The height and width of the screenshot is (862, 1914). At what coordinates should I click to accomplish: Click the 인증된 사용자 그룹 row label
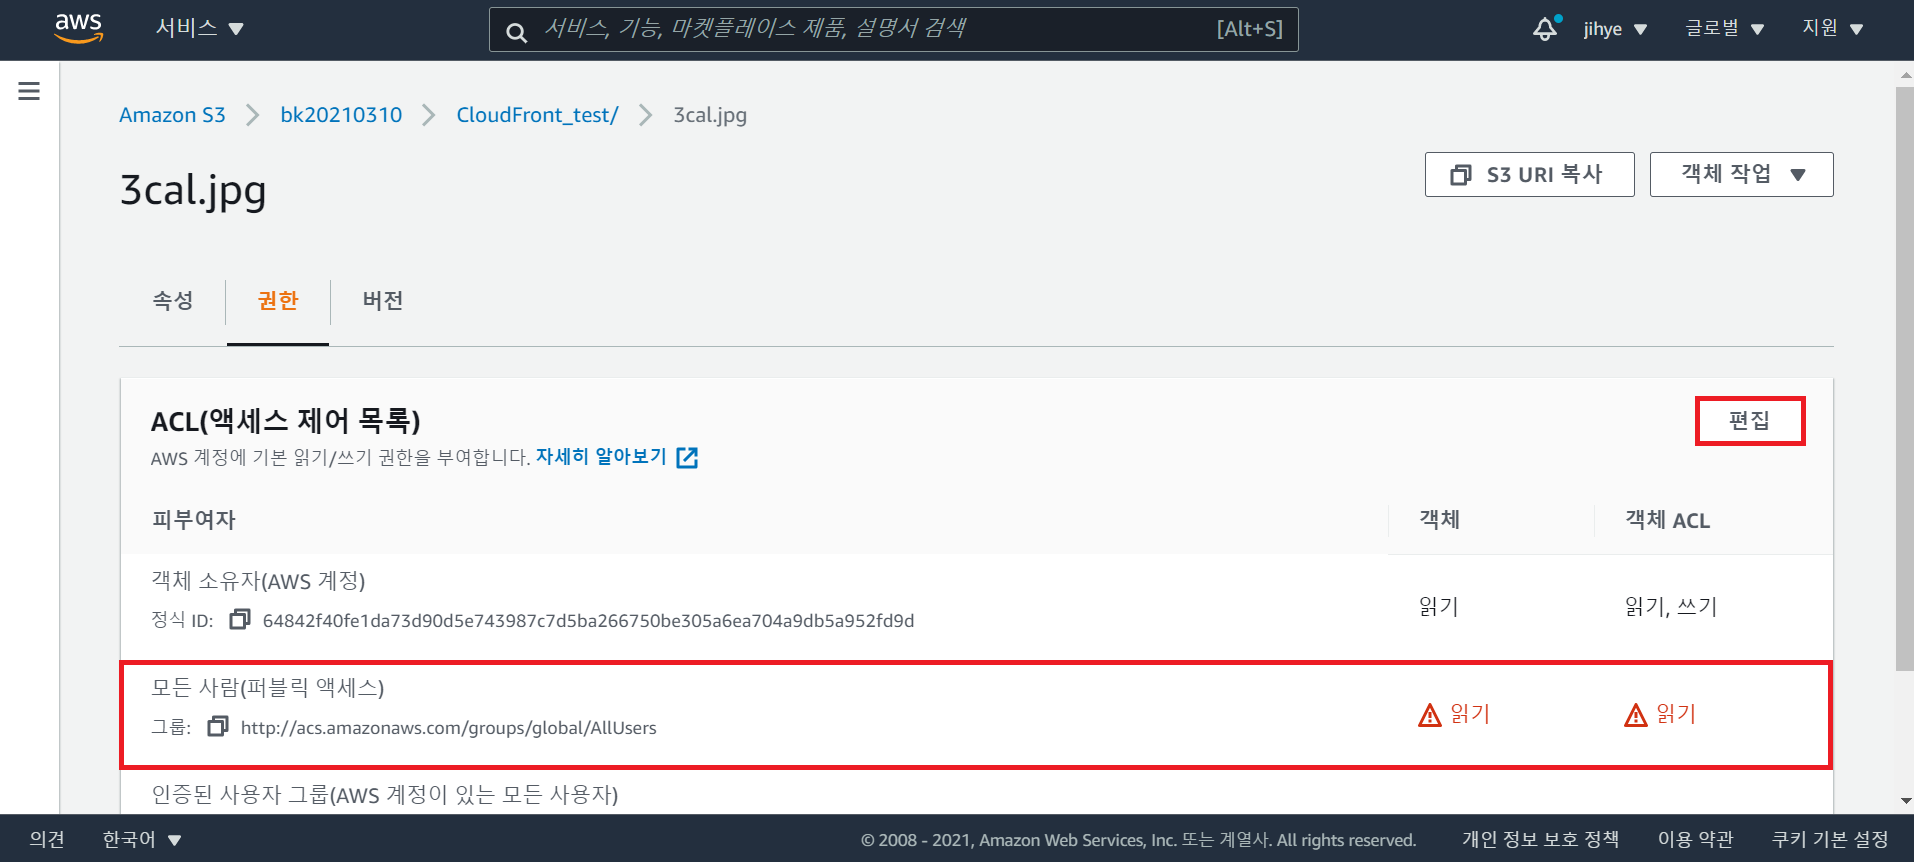pos(385,795)
